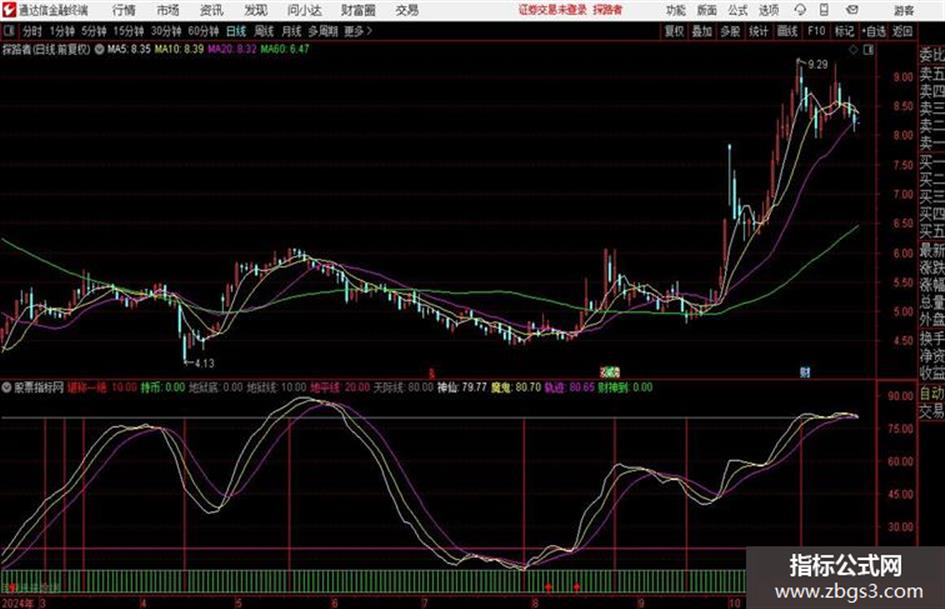Click the 多股 multi-stock button
945x609 pixels.
pyautogui.click(x=730, y=31)
